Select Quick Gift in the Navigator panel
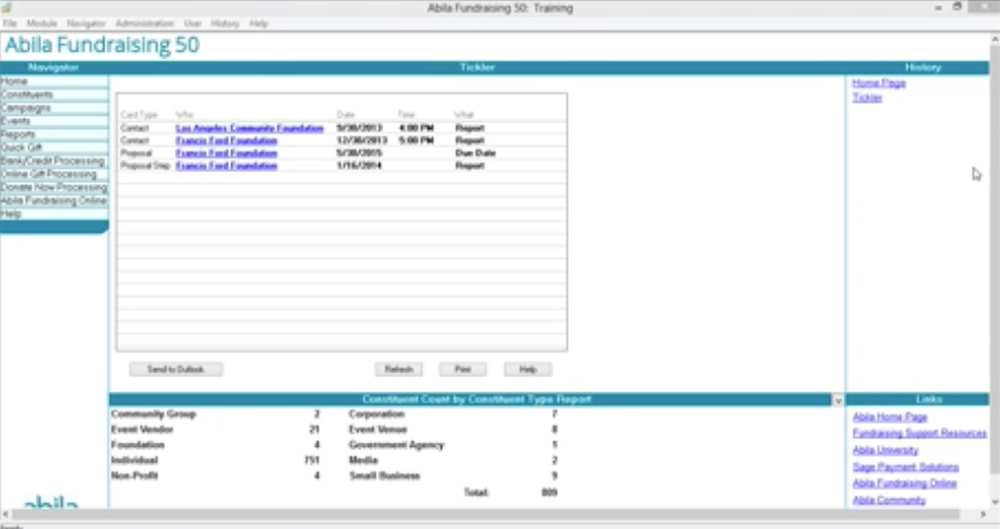1000x529 pixels. [54, 147]
